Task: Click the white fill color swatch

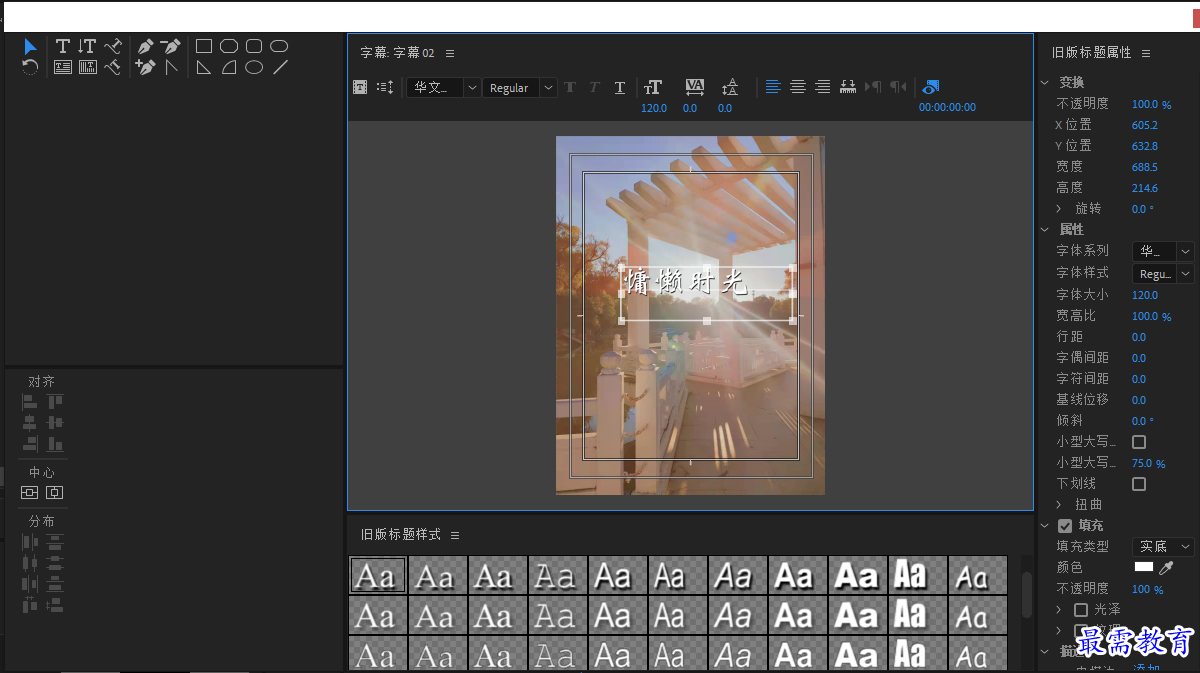Action: (x=1143, y=567)
